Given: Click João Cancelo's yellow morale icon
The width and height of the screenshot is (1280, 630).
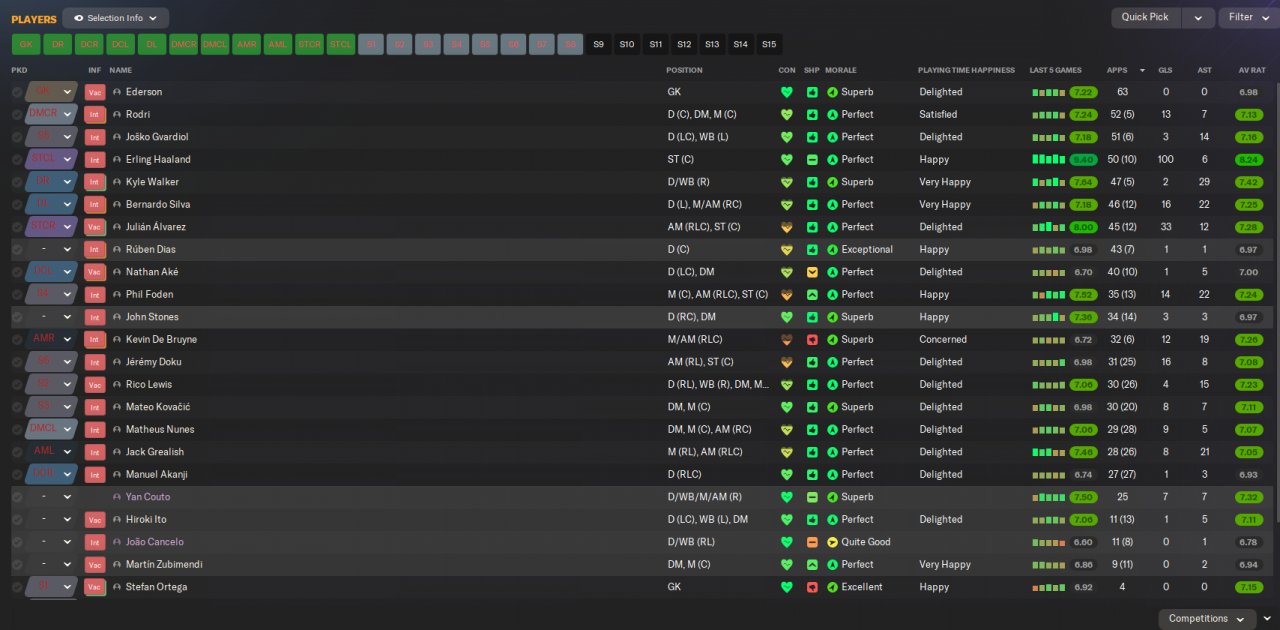Looking at the screenshot, I should [x=832, y=542].
